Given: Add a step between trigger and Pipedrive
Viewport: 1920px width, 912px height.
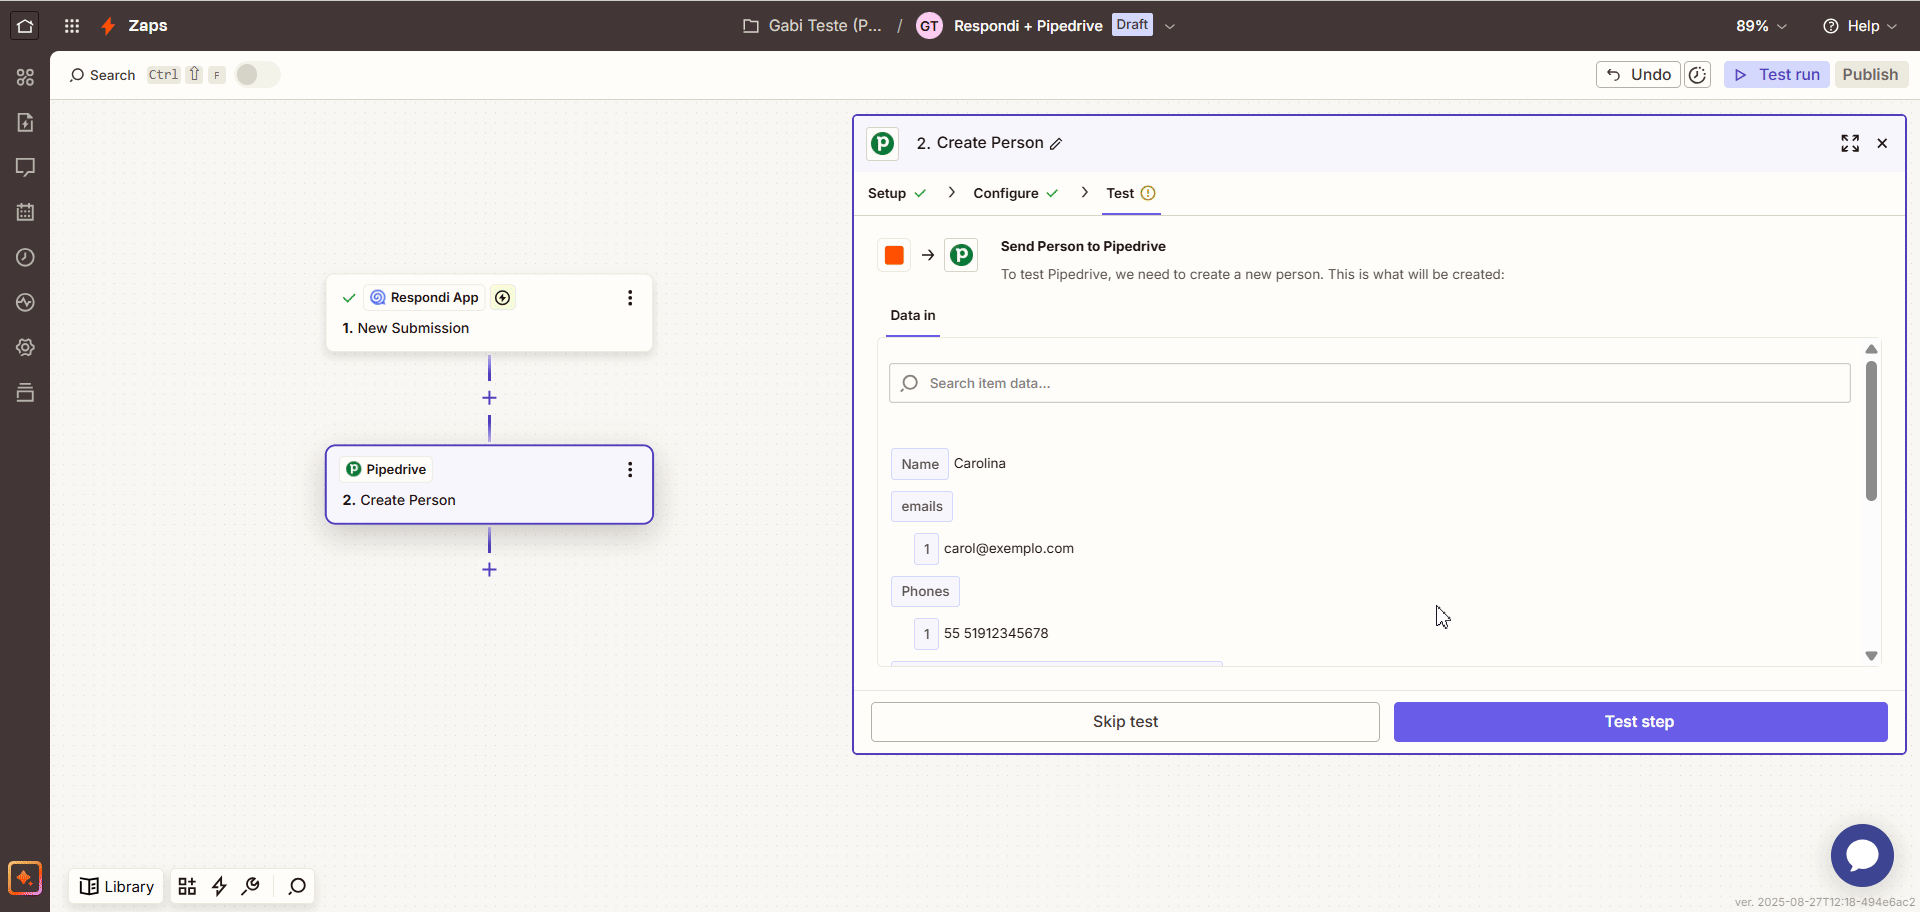Looking at the screenshot, I should tap(489, 398).
